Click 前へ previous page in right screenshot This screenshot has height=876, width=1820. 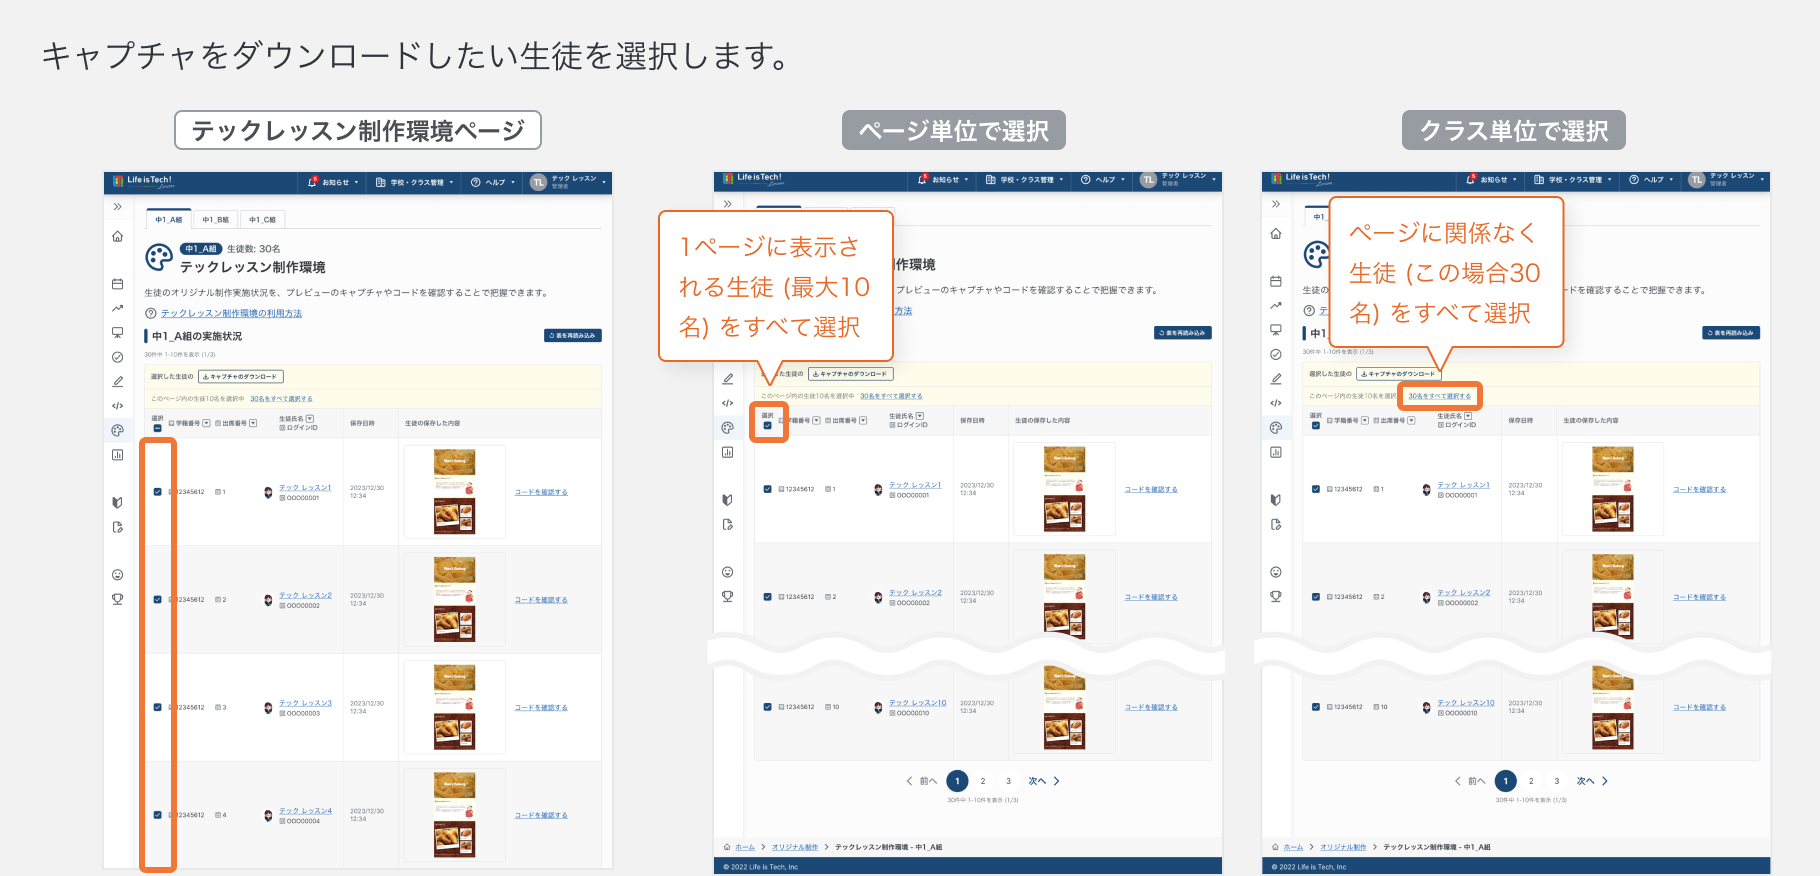pyautogui.click(x=1470, y=781)
